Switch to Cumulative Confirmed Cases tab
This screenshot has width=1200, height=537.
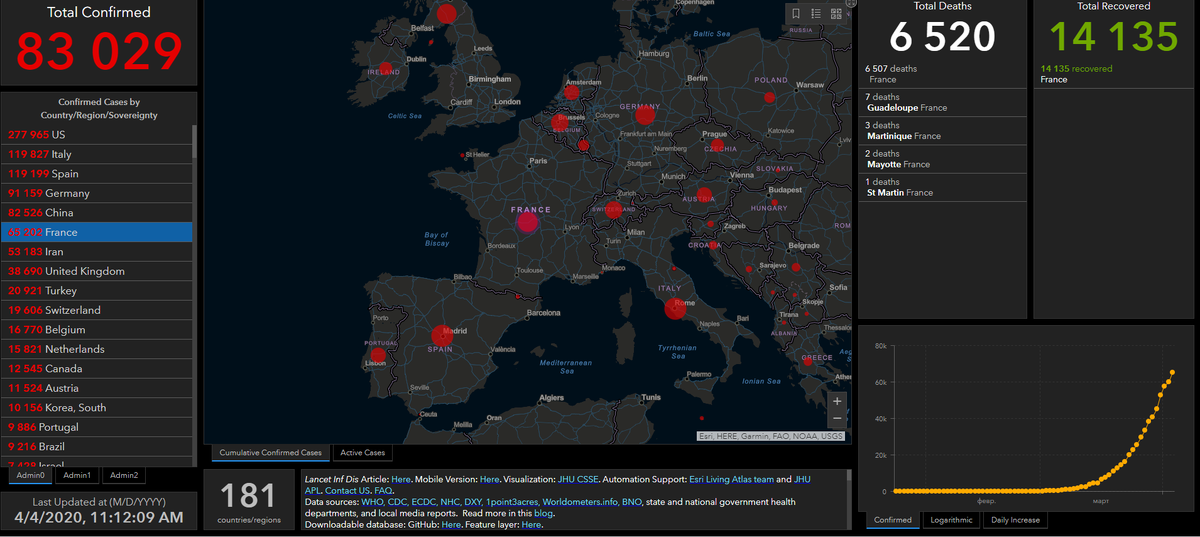tap(270, 453)
